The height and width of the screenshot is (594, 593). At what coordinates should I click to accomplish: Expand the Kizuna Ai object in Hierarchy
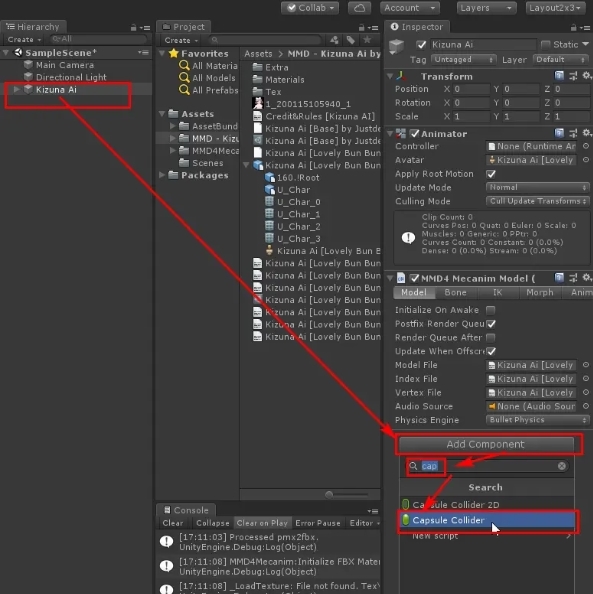[16, 89]
